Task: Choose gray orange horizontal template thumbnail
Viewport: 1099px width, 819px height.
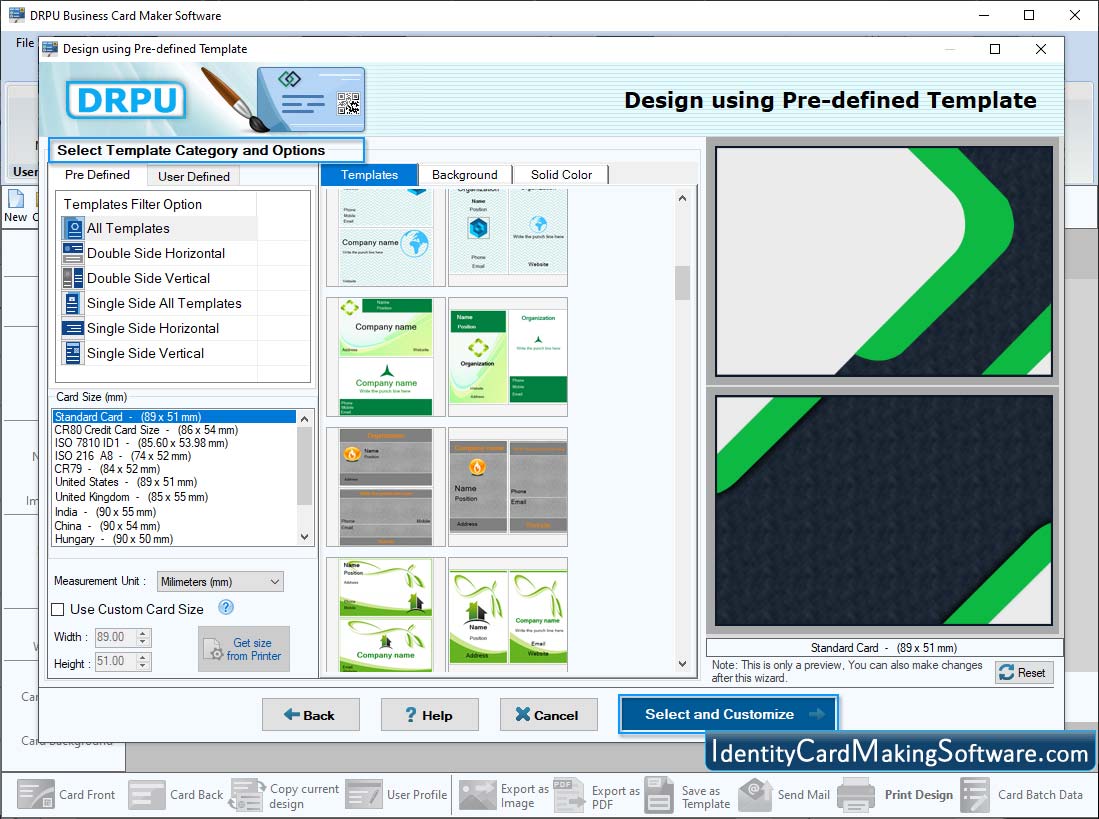Action: 385,487
